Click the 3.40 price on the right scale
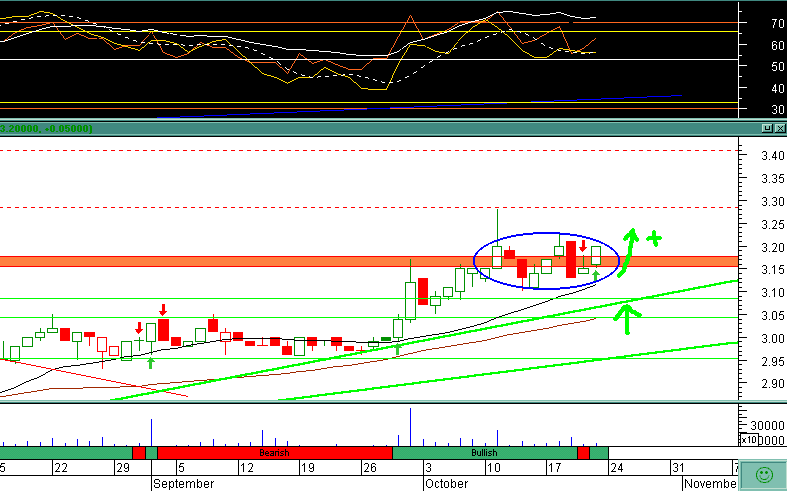787x491 pixels. point(772,156)
